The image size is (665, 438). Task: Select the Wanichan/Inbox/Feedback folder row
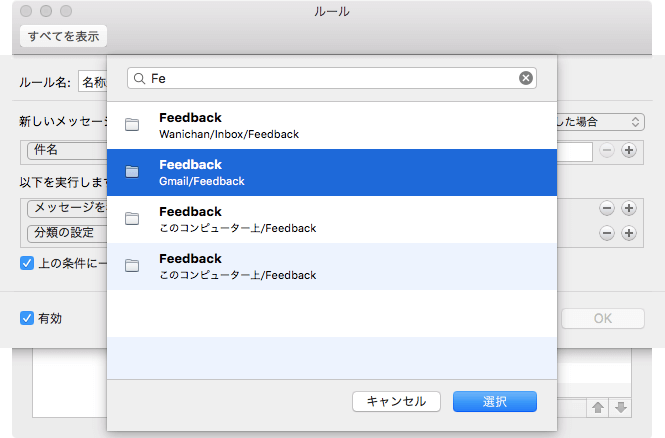pos(330,125)
